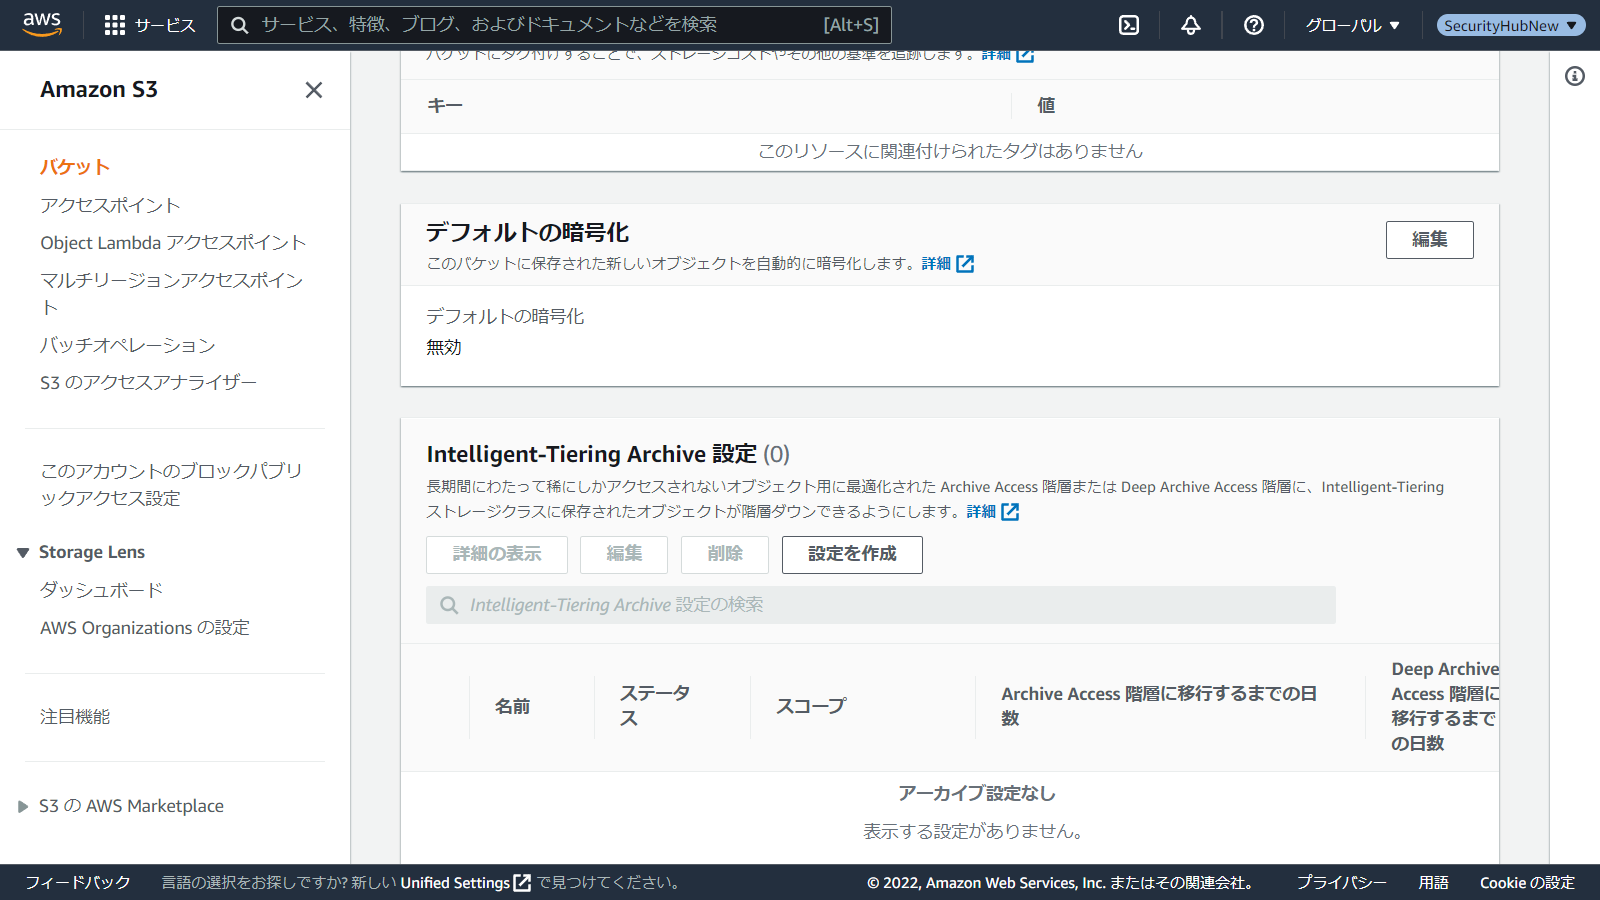Click the AWS logo home icon

[x=42, y=24]
